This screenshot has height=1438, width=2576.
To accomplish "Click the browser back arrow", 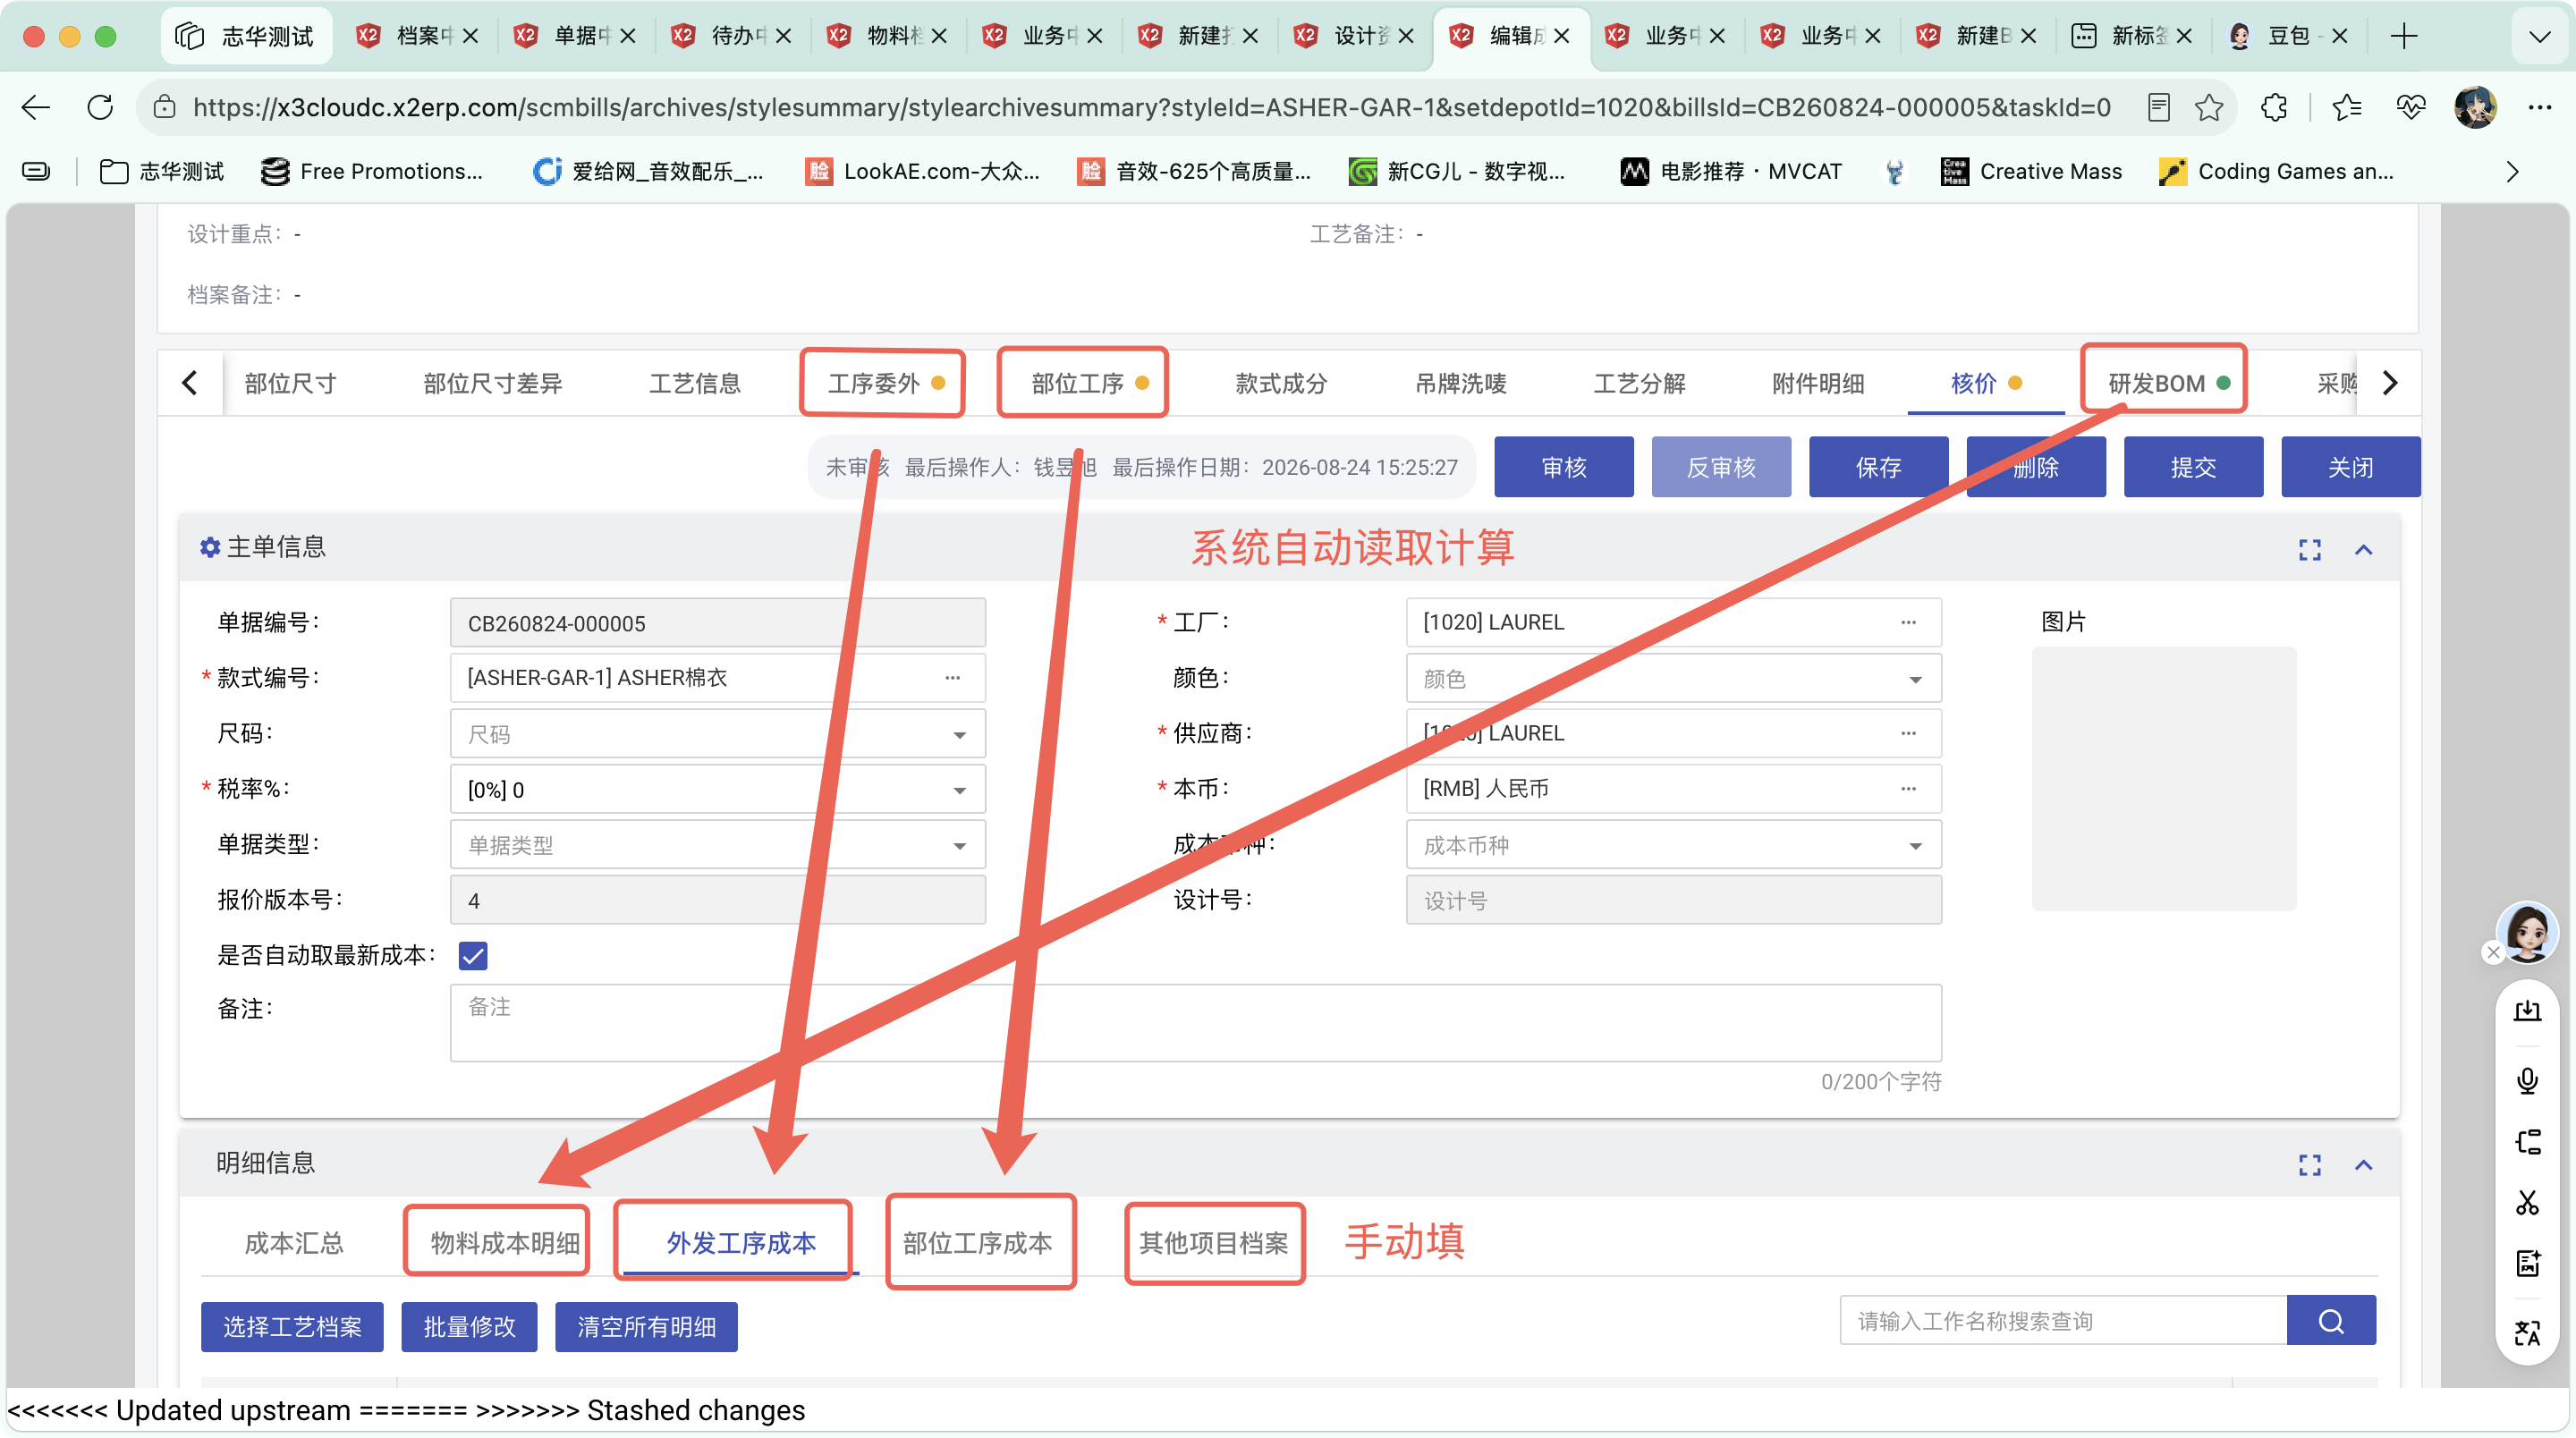I will 36,107.
